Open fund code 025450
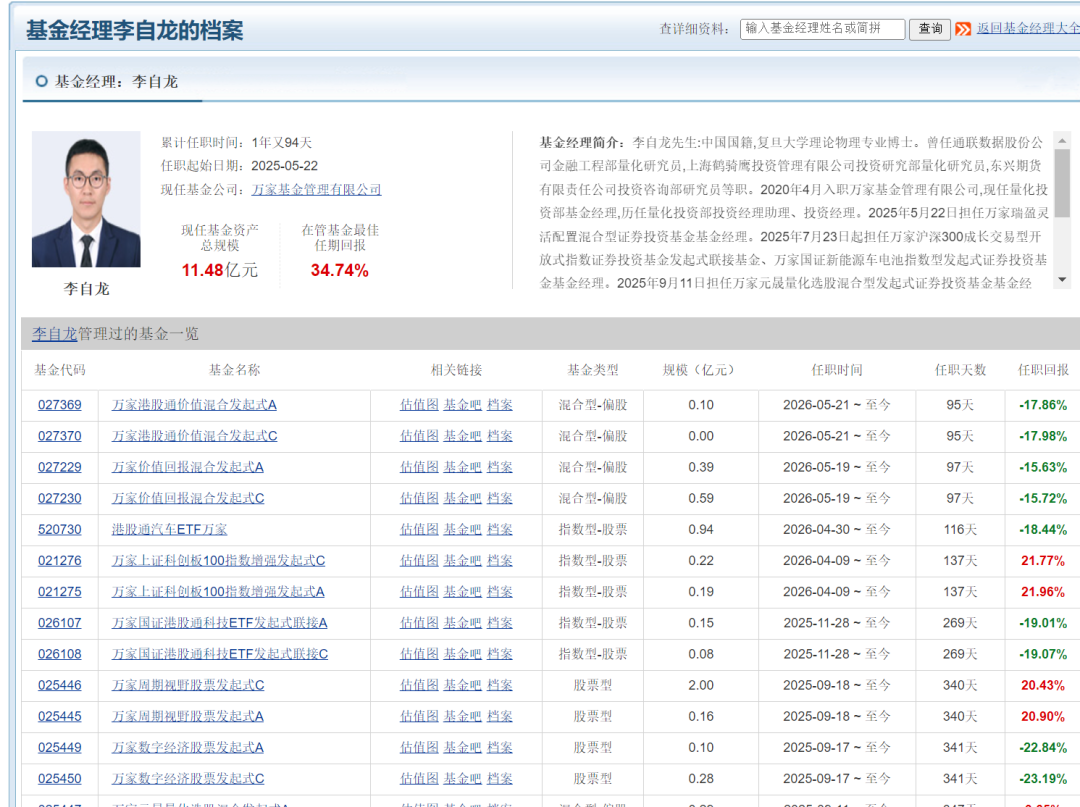 tap(59, 779)
